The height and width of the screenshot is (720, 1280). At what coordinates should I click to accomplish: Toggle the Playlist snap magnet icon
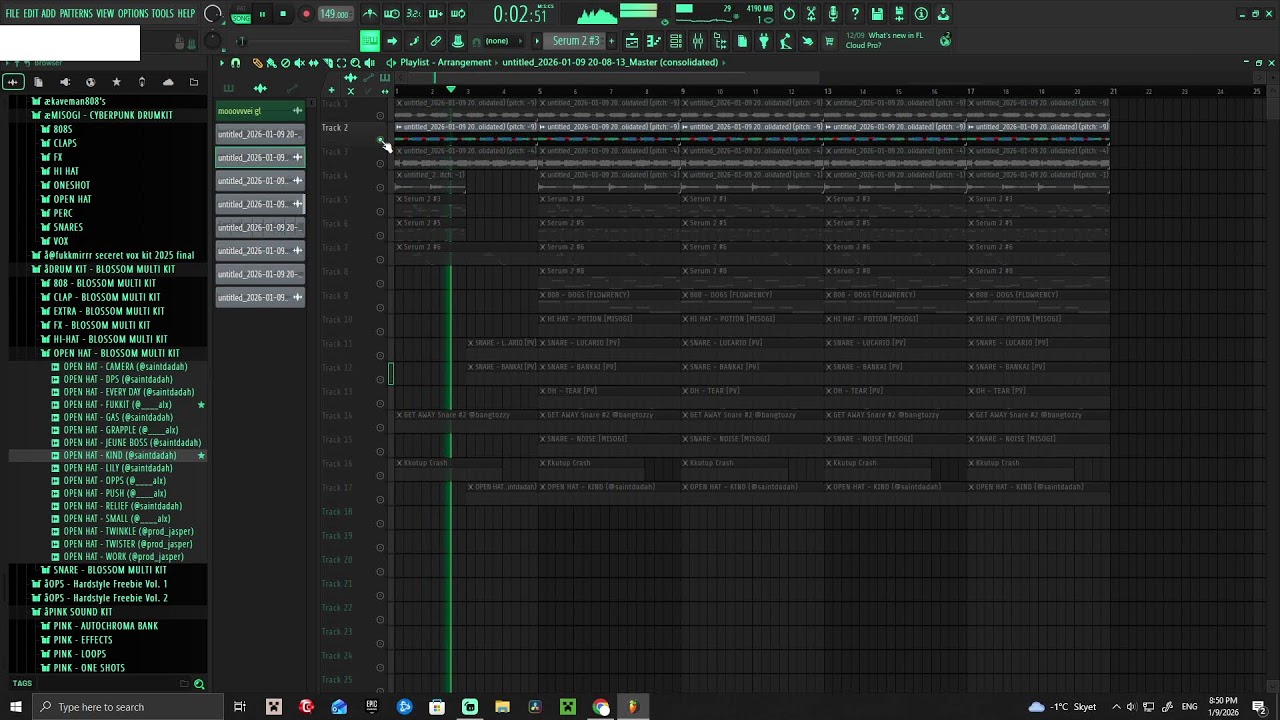[x=235, y=62]
